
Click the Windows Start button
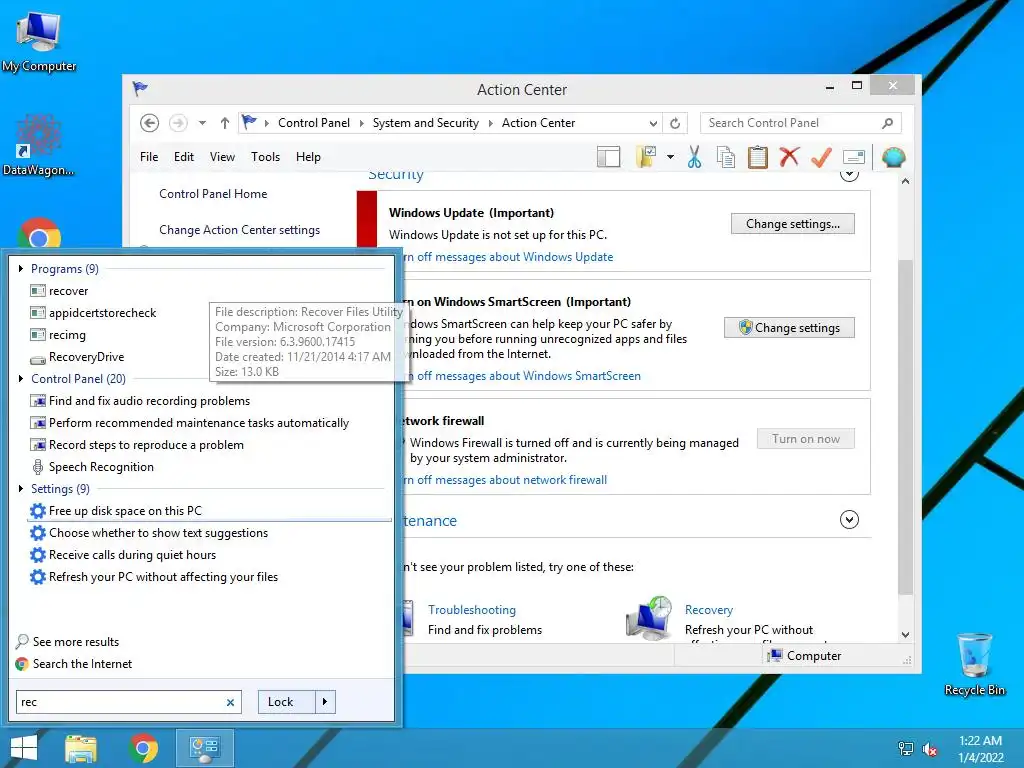pos(24,748)
